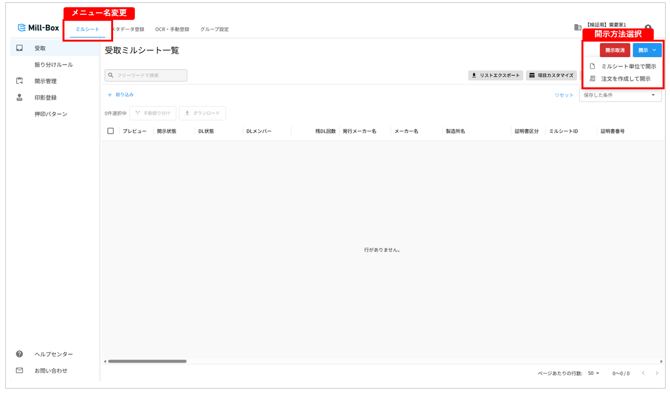Switch to the OCR・手動登録 tab
Image resolution: width=670 pixels, height=393 pixels.
pos(172,29)
